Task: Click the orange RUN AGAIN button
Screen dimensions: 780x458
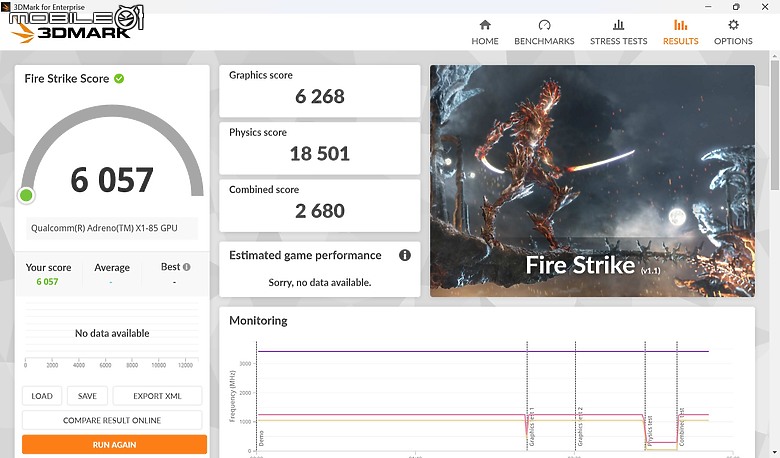Action: [x=114, y=445]
